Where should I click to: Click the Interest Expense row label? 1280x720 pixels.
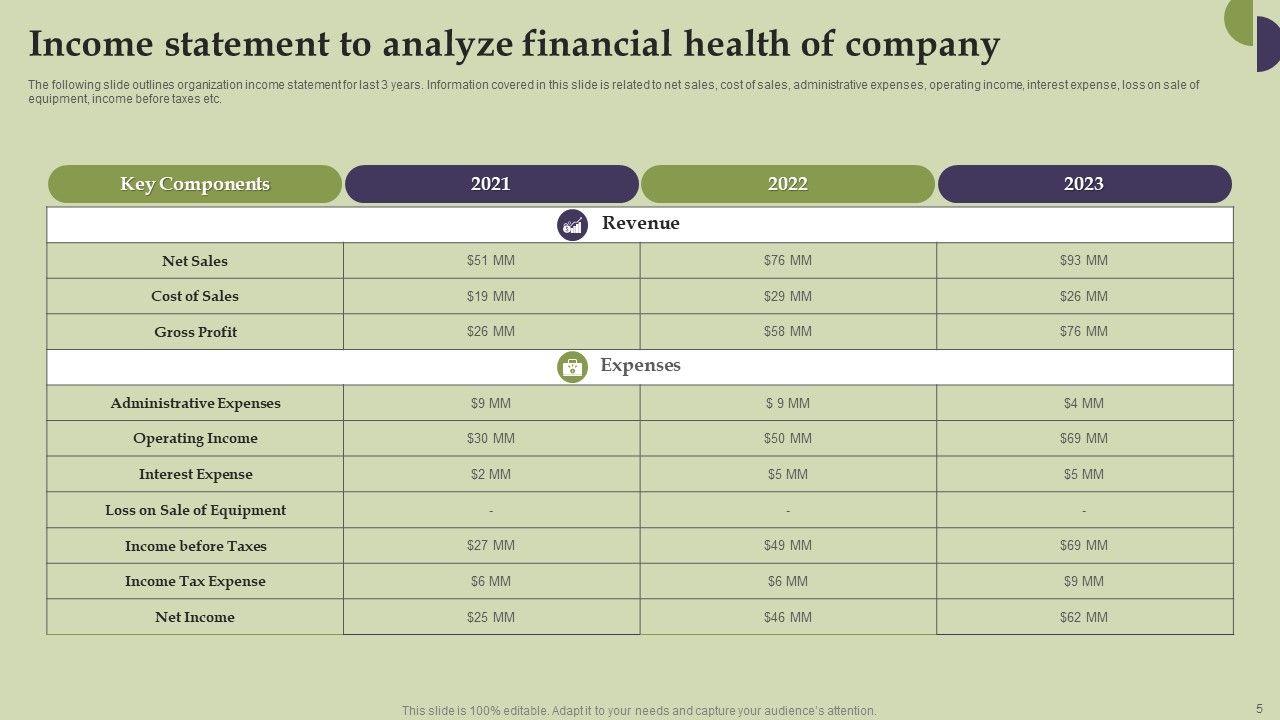[195, 474]
